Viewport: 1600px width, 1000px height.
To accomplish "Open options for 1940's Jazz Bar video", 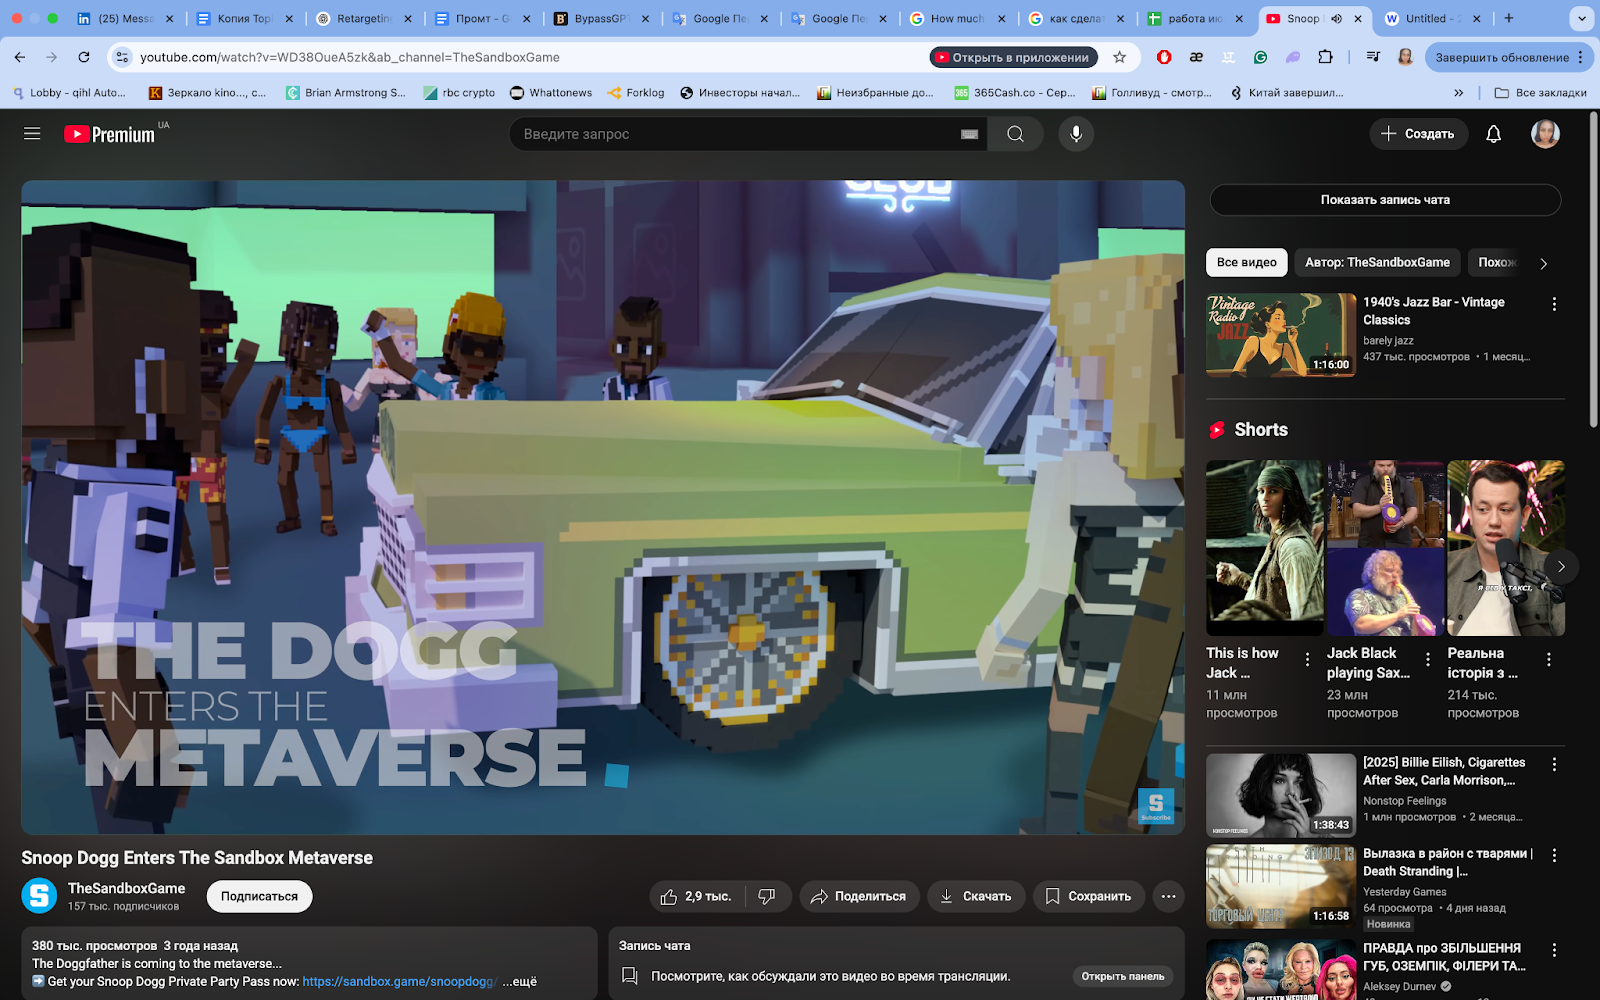I will (1554, 304).
